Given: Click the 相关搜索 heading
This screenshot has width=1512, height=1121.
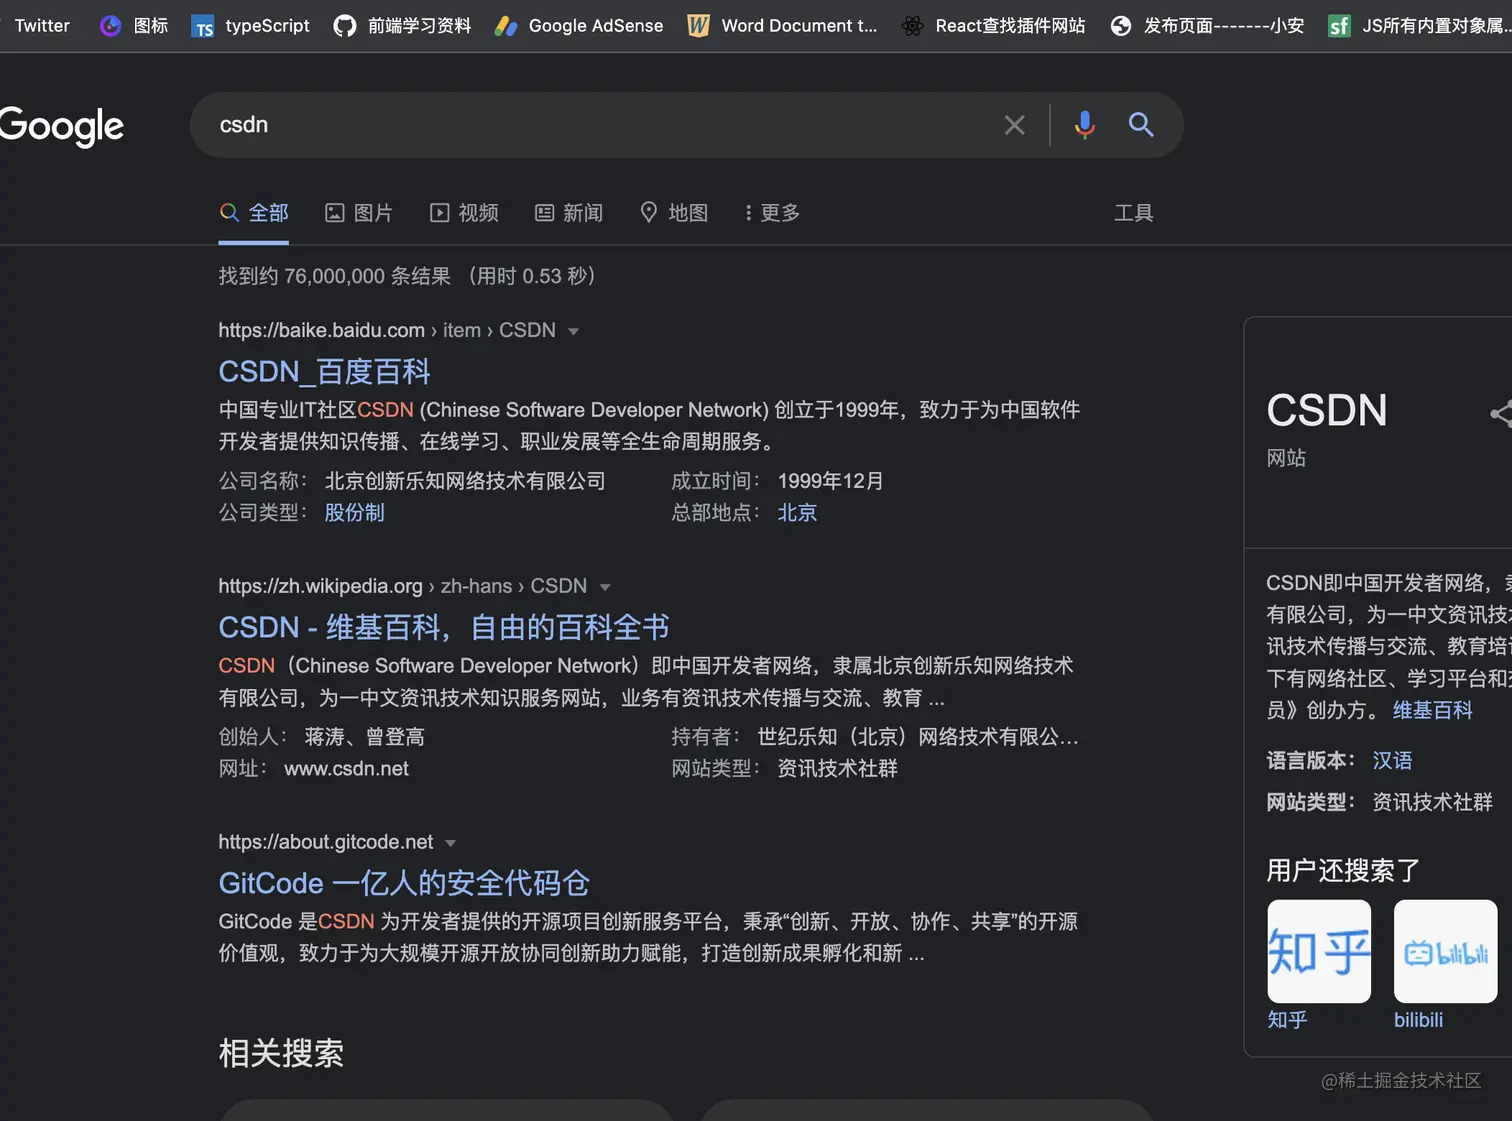Looking at the screenshot, I should (281, 1053).
